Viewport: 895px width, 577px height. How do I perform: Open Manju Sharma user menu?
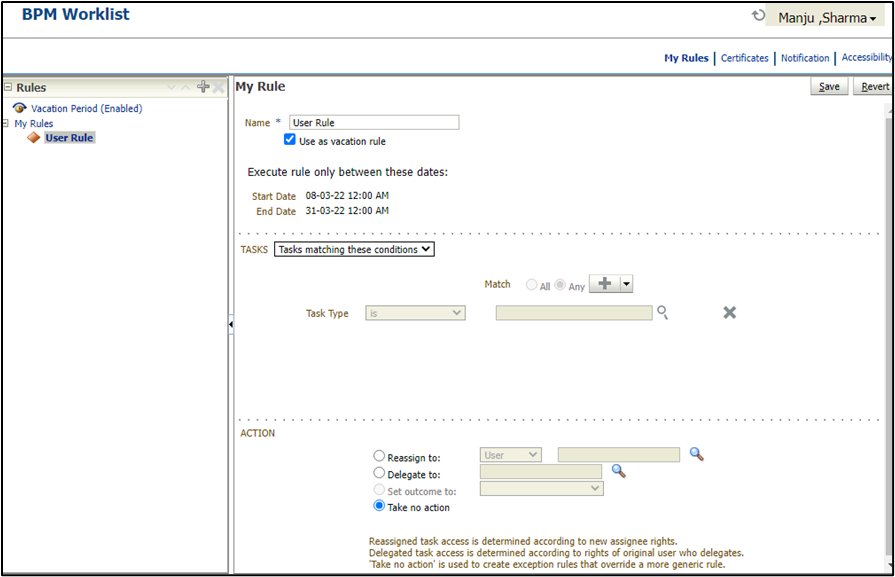[826, 18]
